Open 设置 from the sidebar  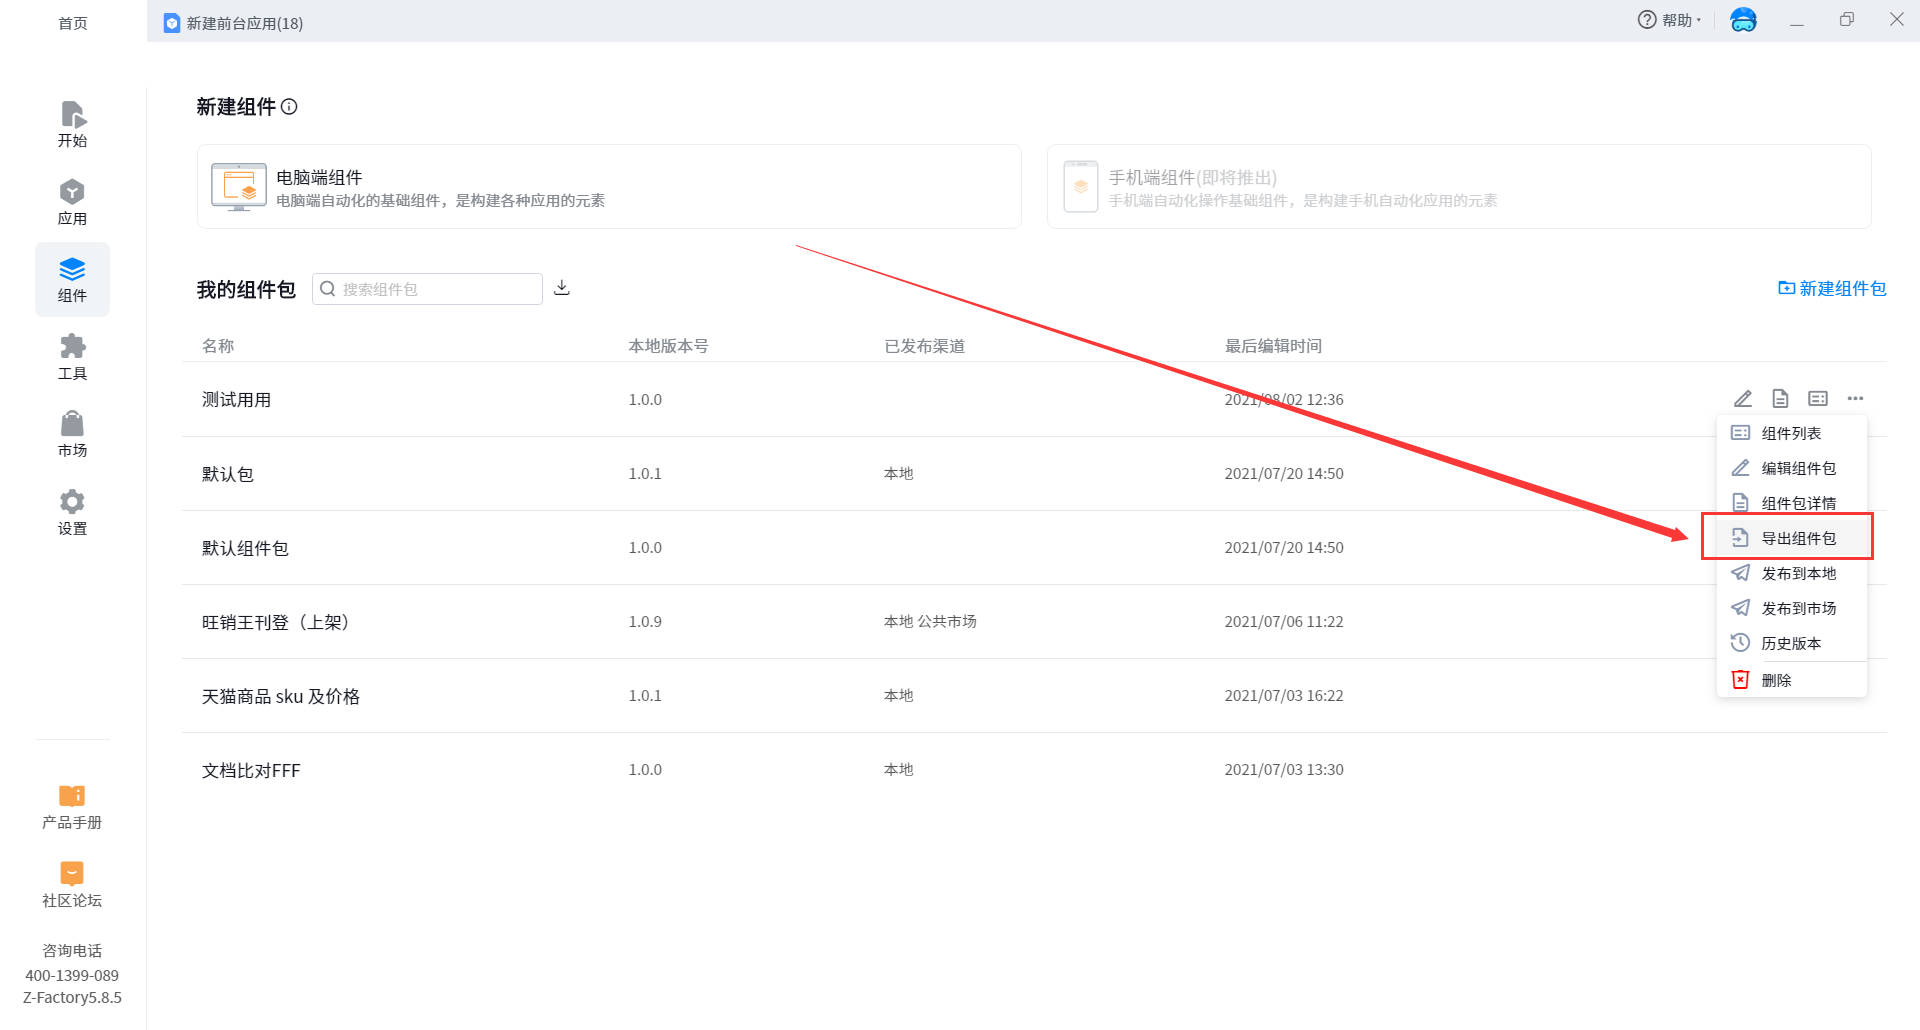pos(72,512)
